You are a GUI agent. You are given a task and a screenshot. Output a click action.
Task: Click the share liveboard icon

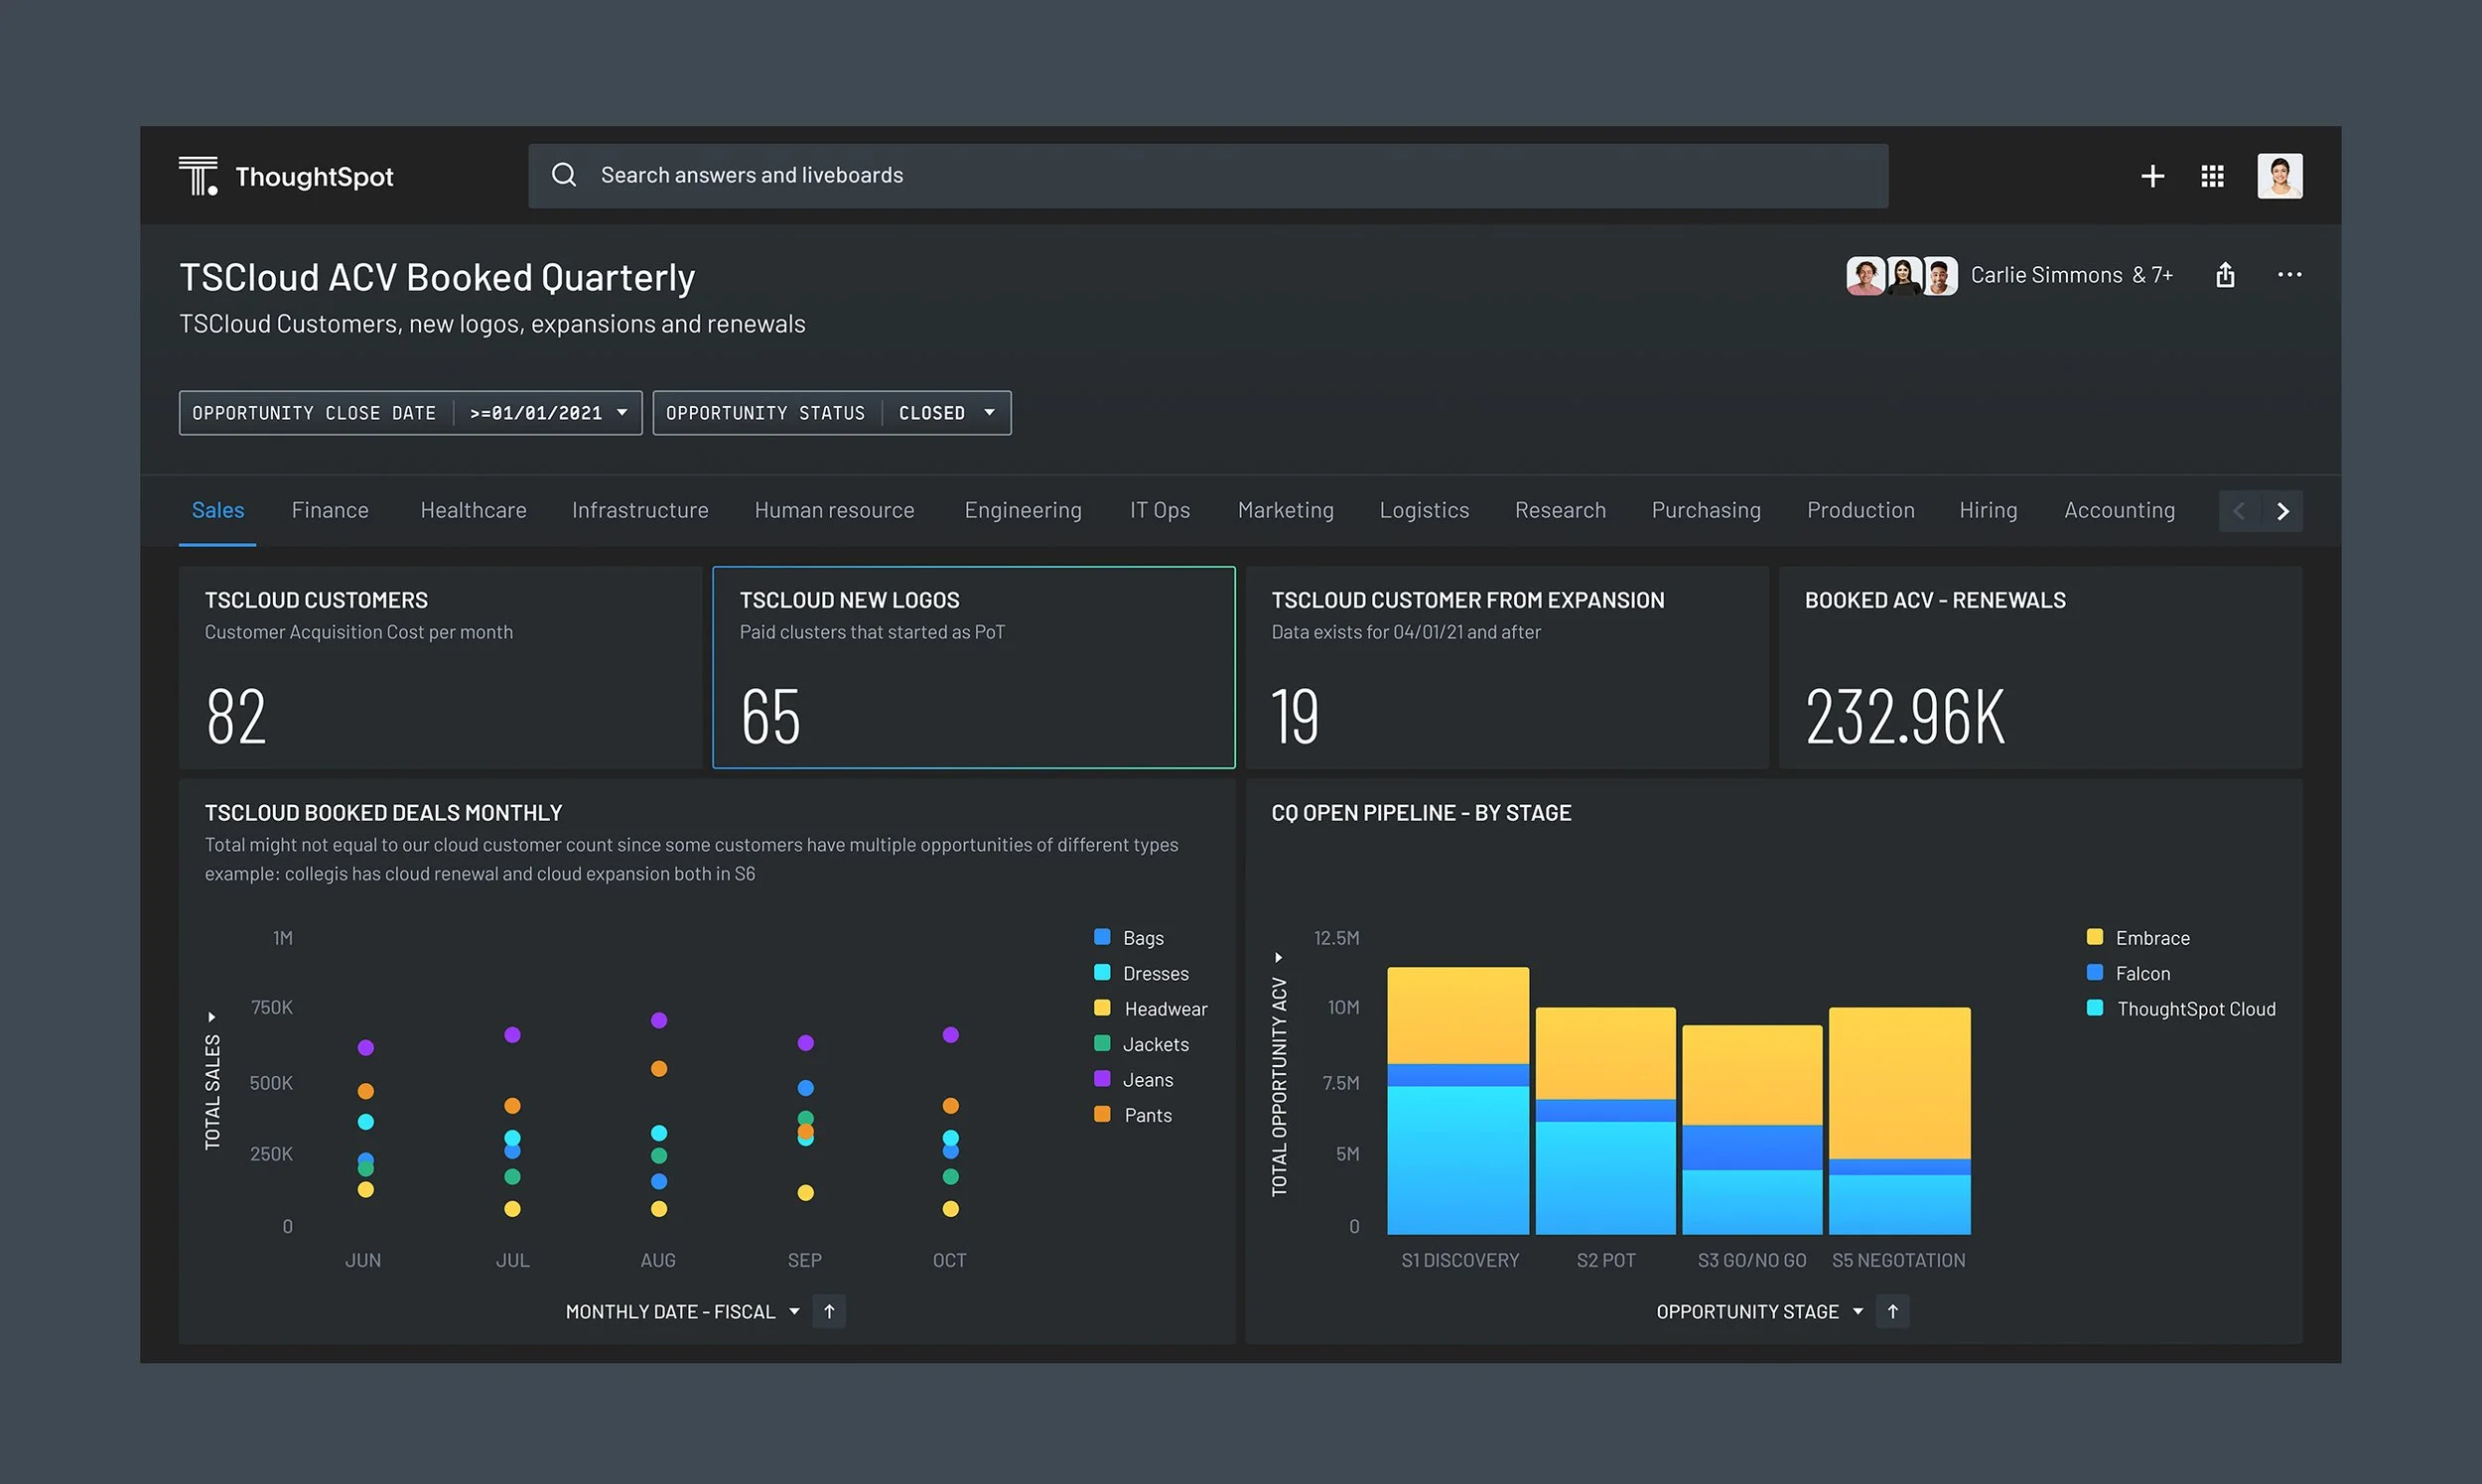tap(2225, 275)
